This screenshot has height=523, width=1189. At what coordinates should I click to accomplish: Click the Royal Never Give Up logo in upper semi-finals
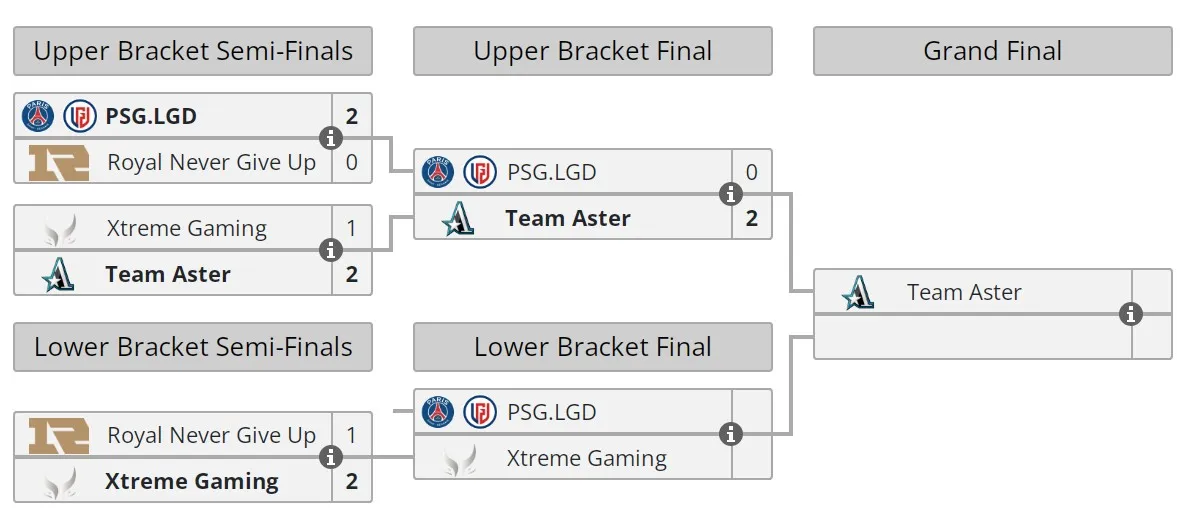click(x=59, y=163)
